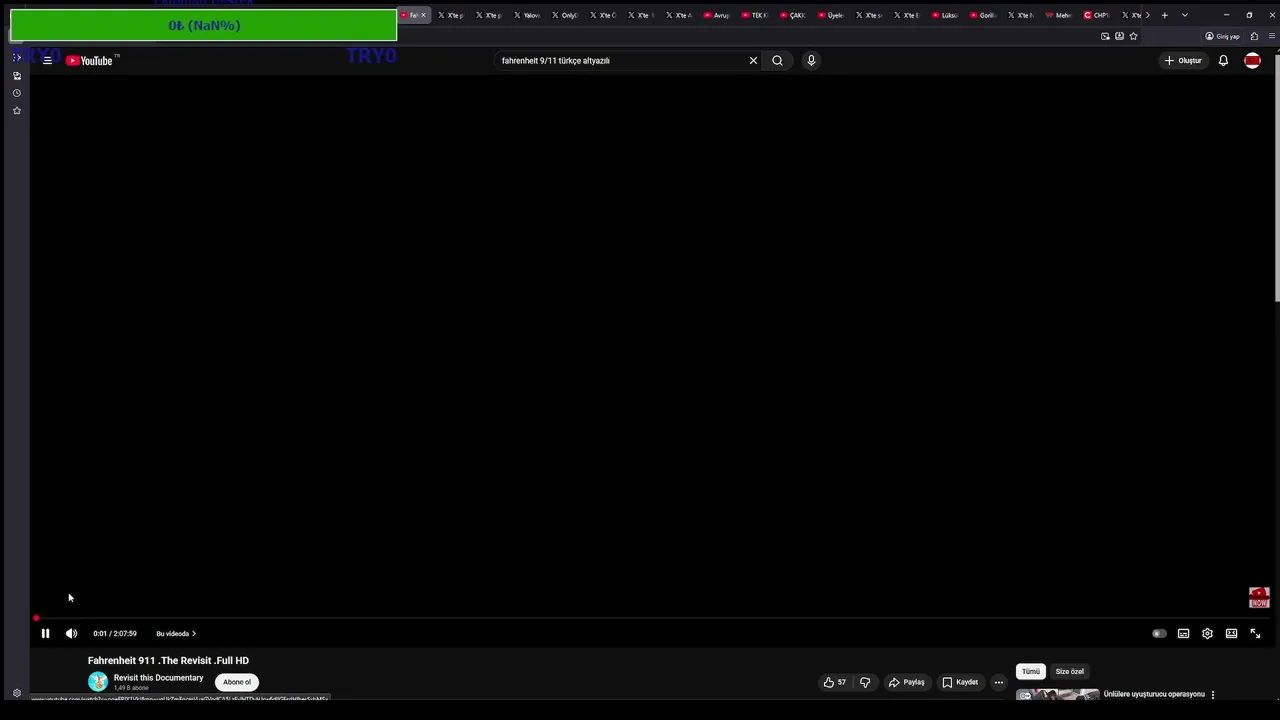Like the video

(835, 682)
